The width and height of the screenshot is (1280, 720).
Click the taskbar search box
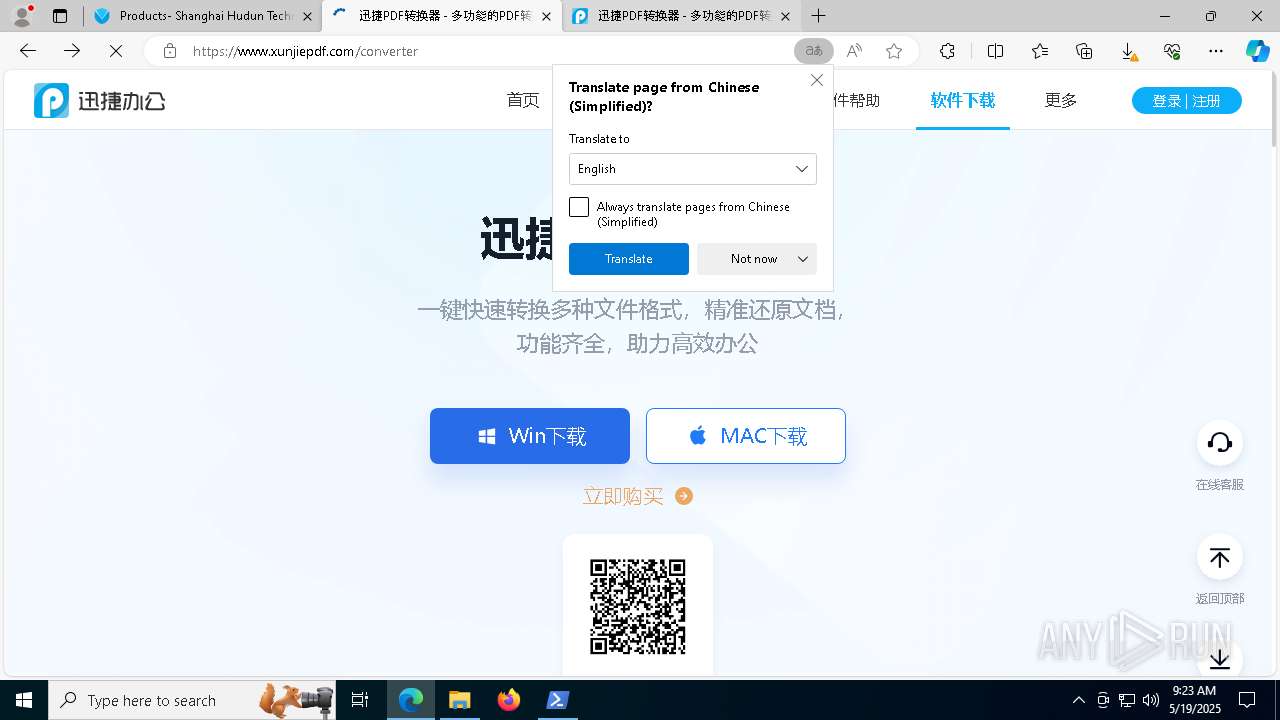pos(190,700)
